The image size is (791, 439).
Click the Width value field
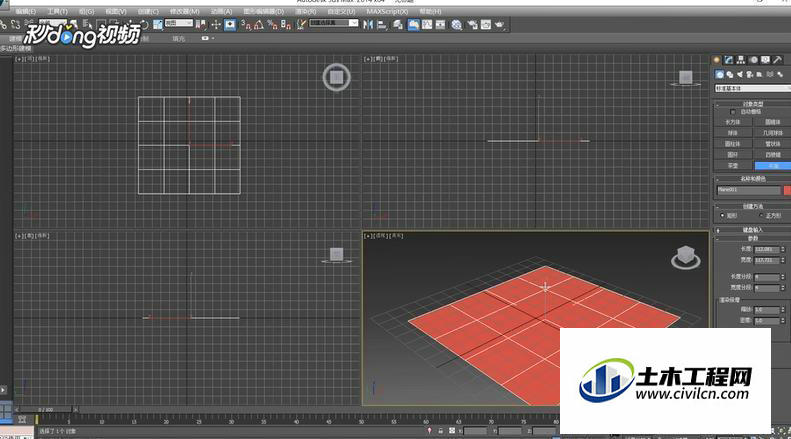[x=767, y=260]
